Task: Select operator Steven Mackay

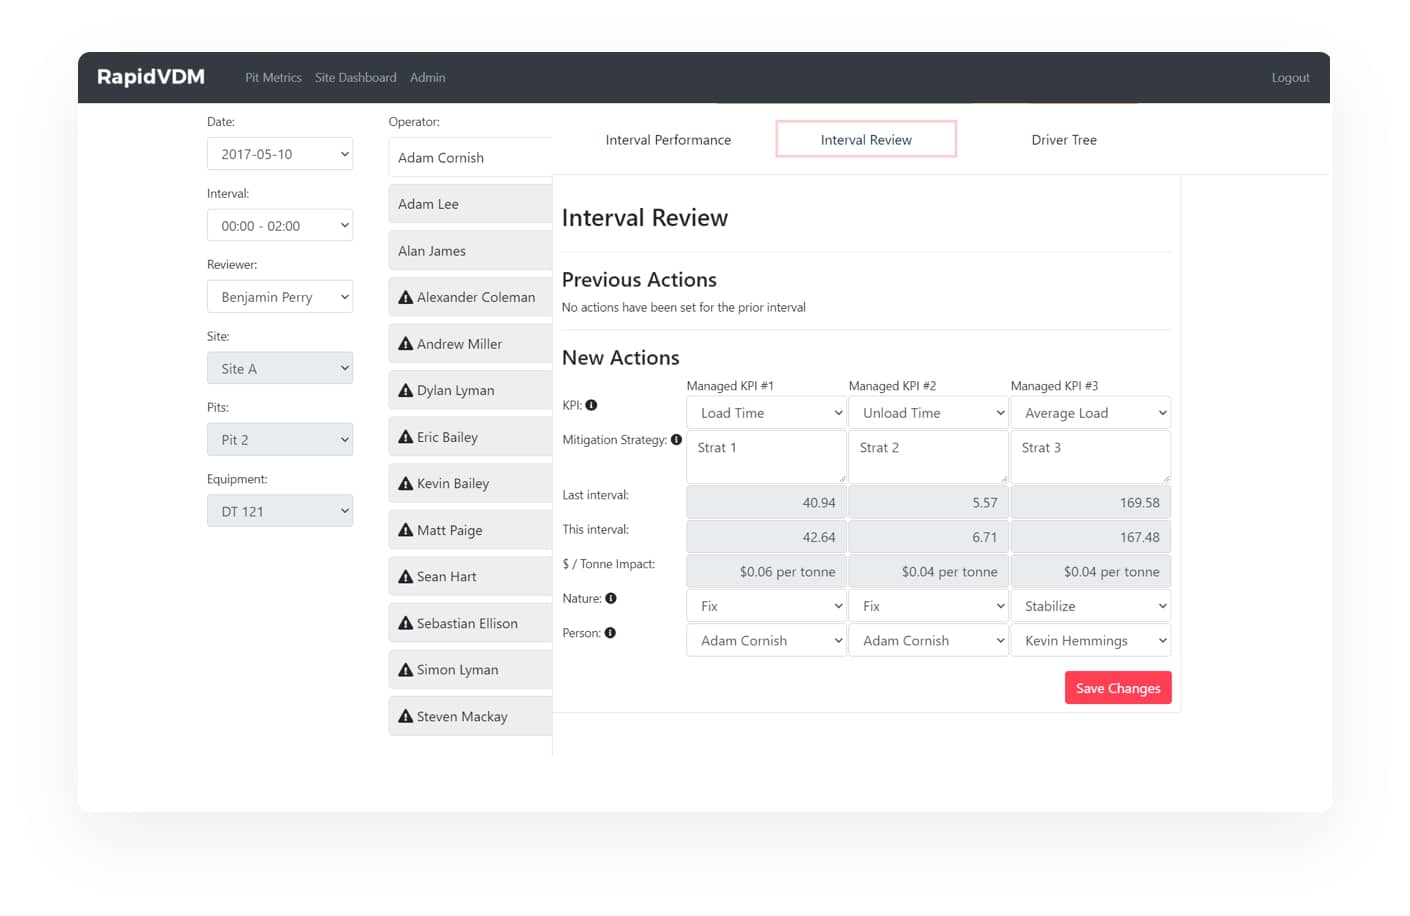Action: coord(470,716)
